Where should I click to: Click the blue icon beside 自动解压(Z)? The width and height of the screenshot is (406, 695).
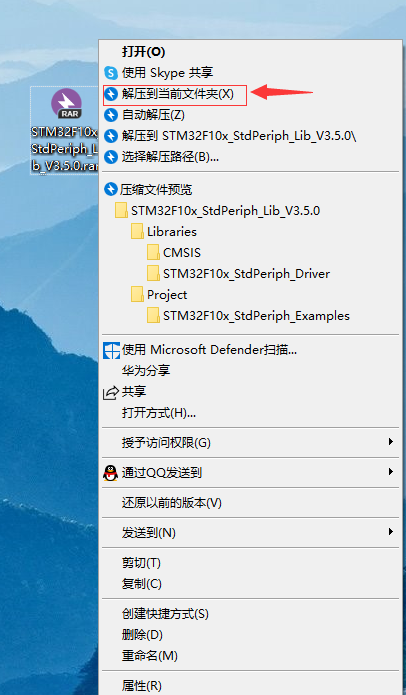pos(110,115)
